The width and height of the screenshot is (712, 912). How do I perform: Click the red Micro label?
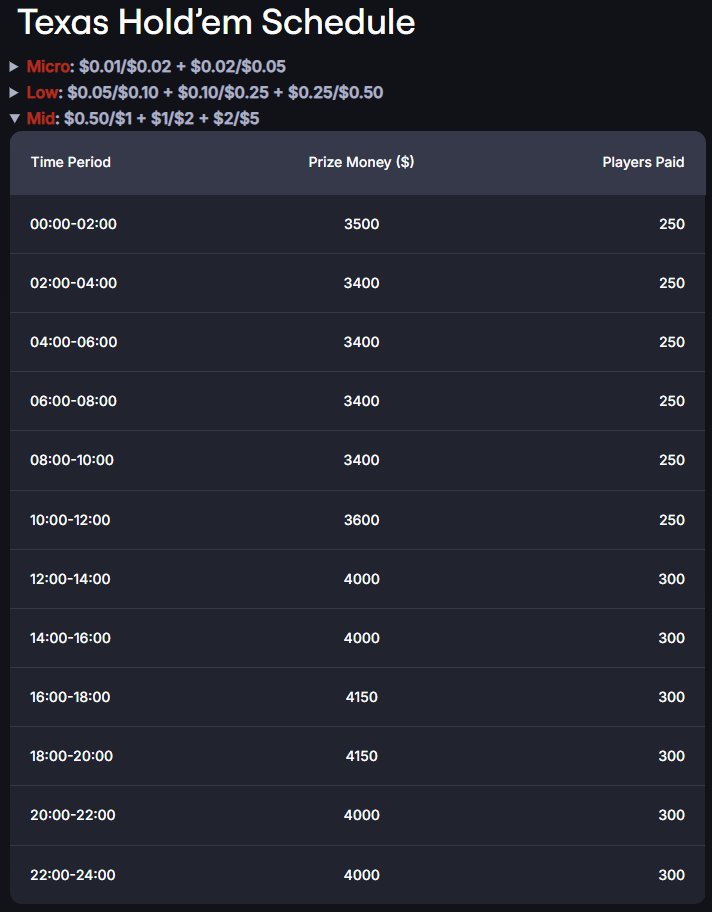tap(48, 67)
